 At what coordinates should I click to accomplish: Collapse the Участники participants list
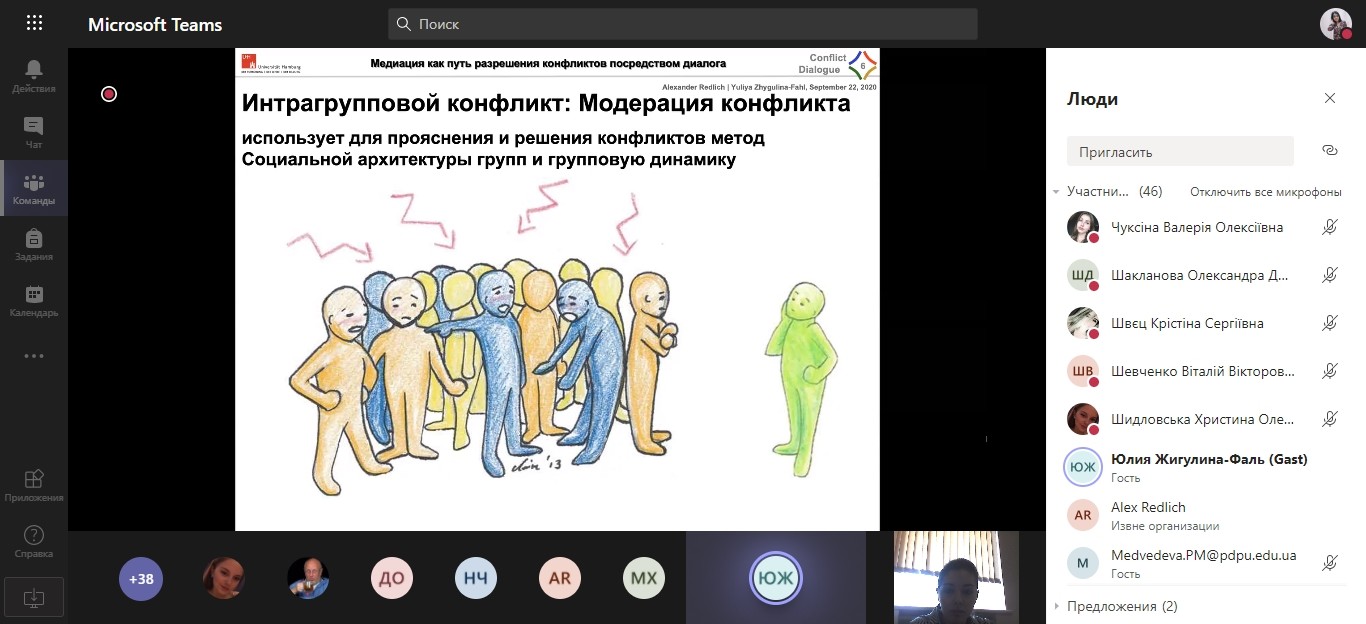(1056, 191)
